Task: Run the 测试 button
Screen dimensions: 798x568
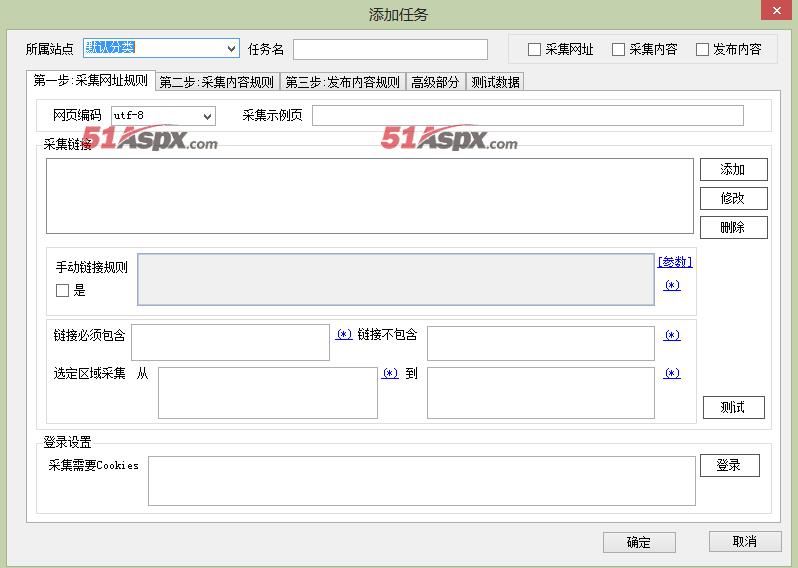Action: 733,407
